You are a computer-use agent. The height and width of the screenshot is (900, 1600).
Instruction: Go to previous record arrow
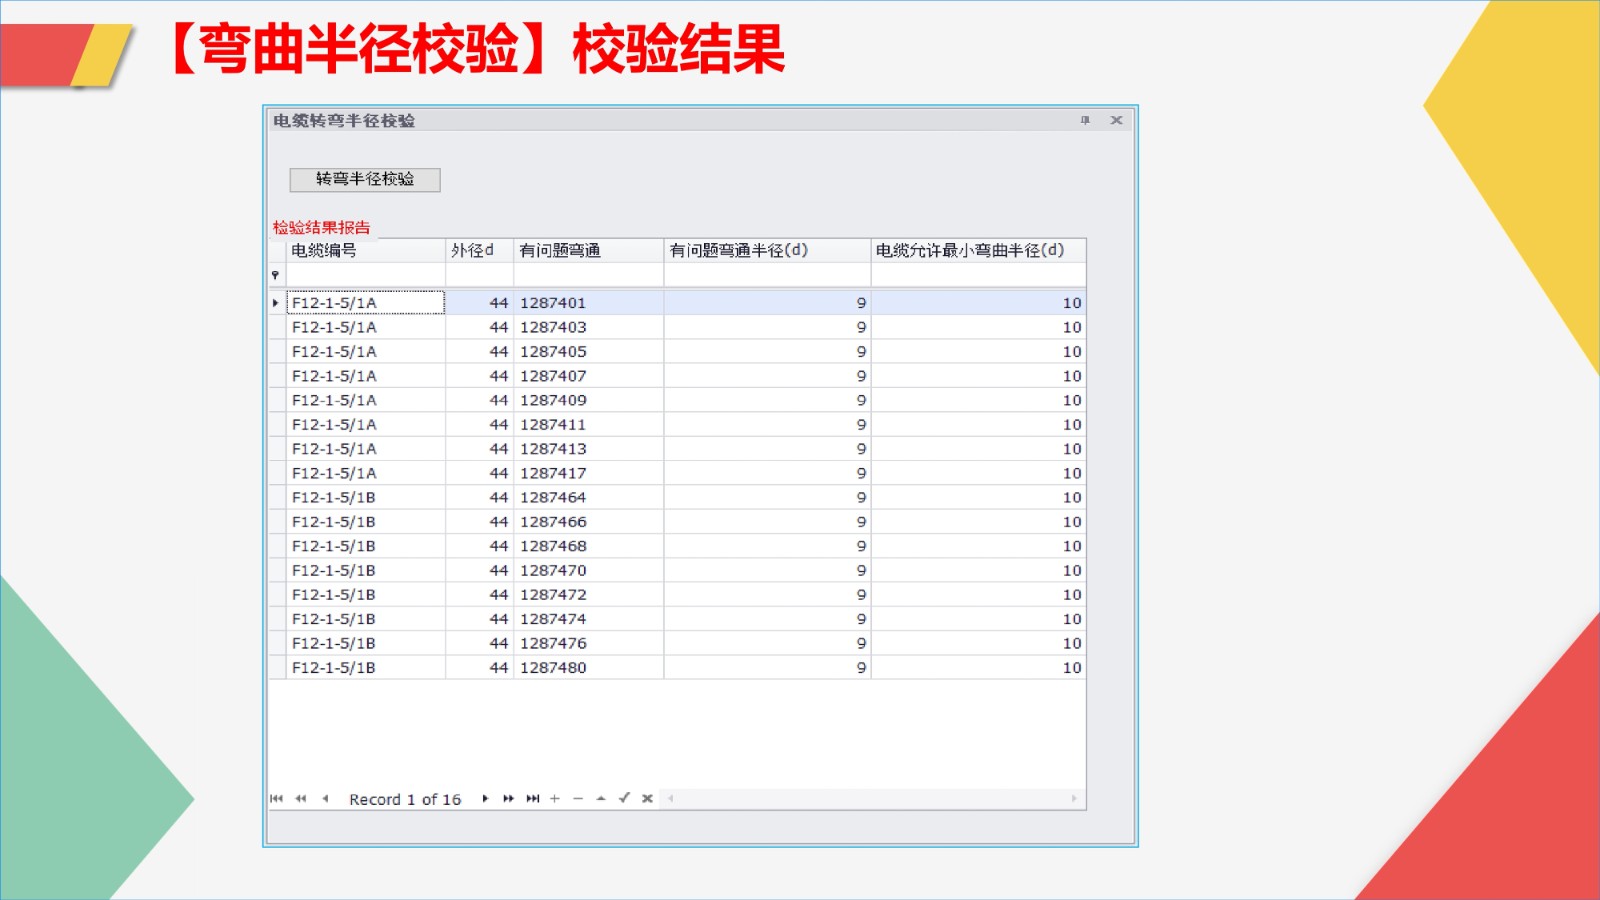click(325, 798)
